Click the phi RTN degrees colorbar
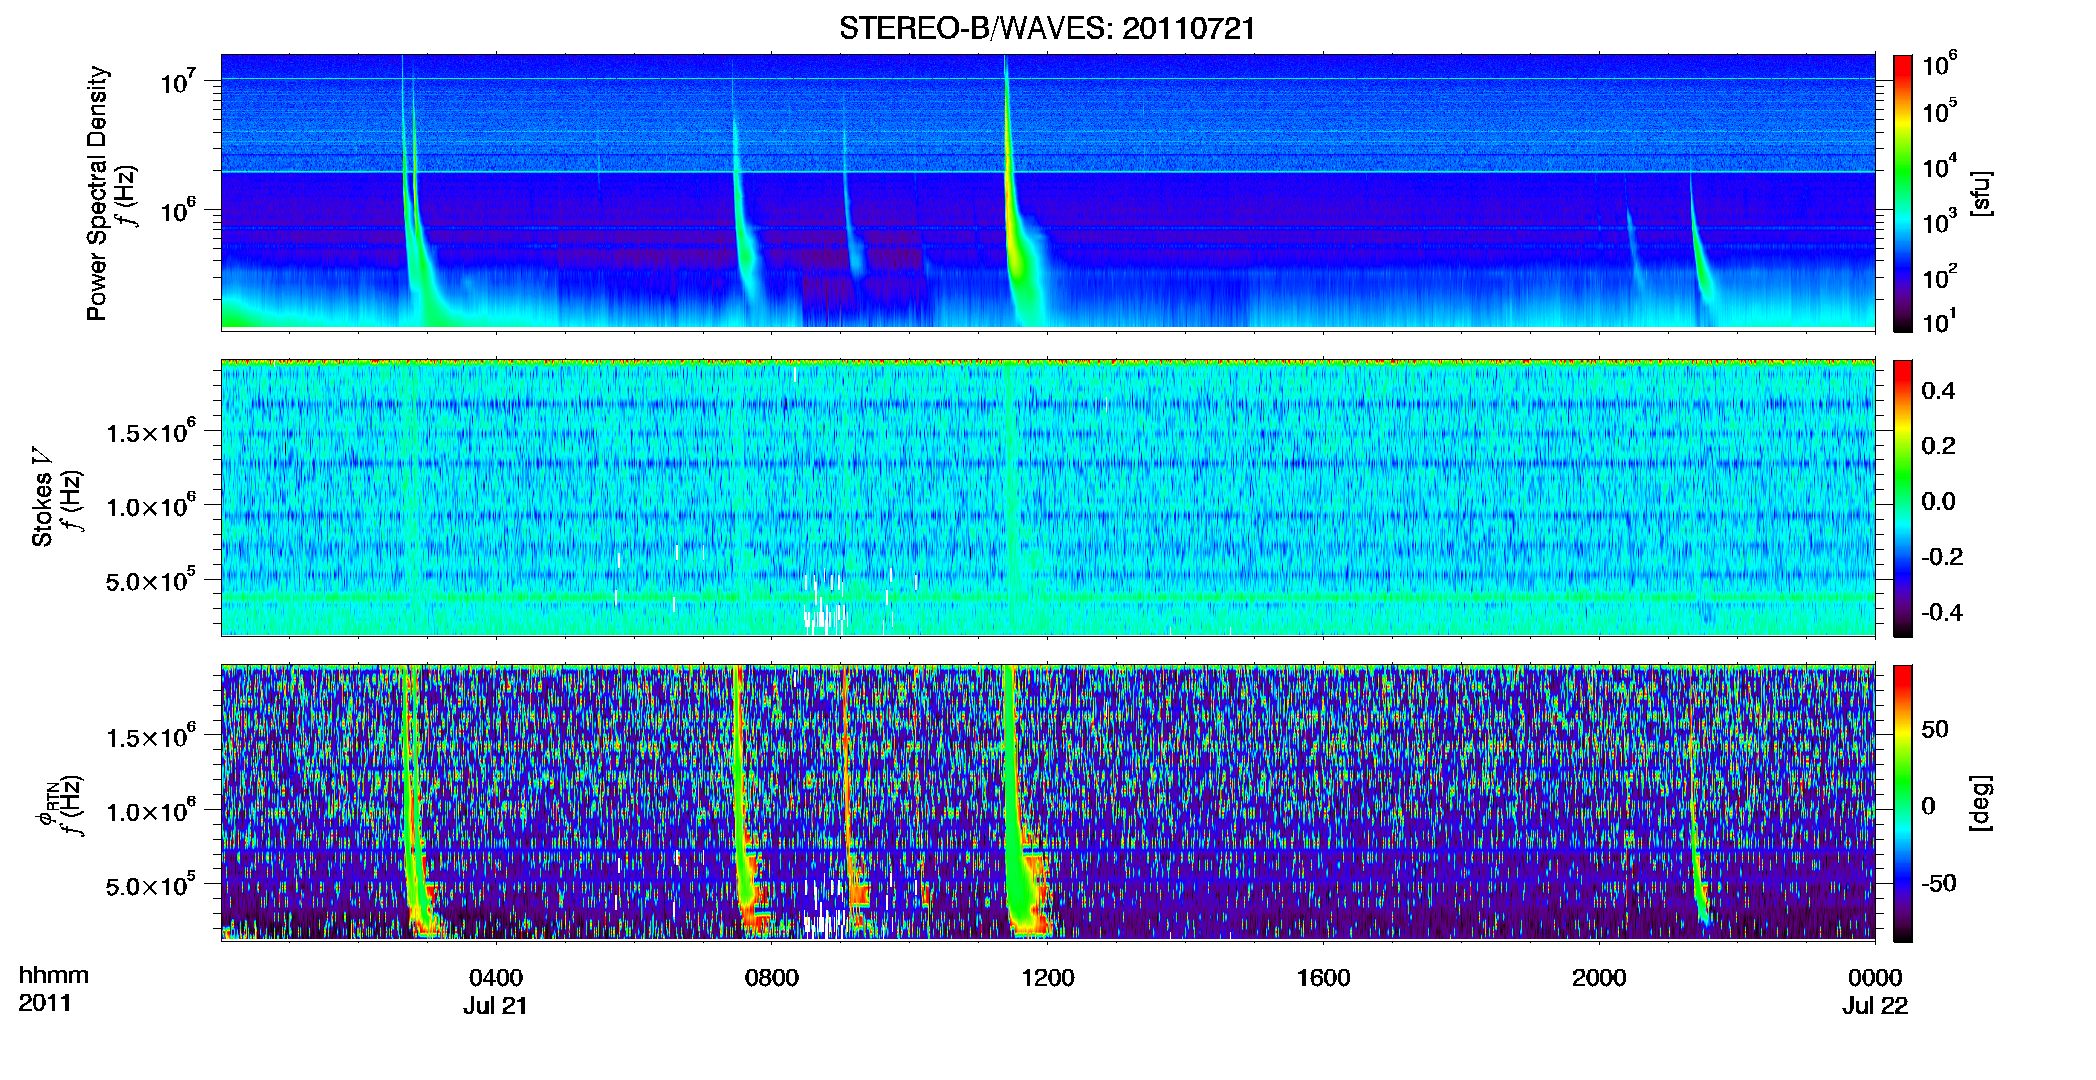This screenshot has width=2096, height=1080. (x=1903, y=803)
